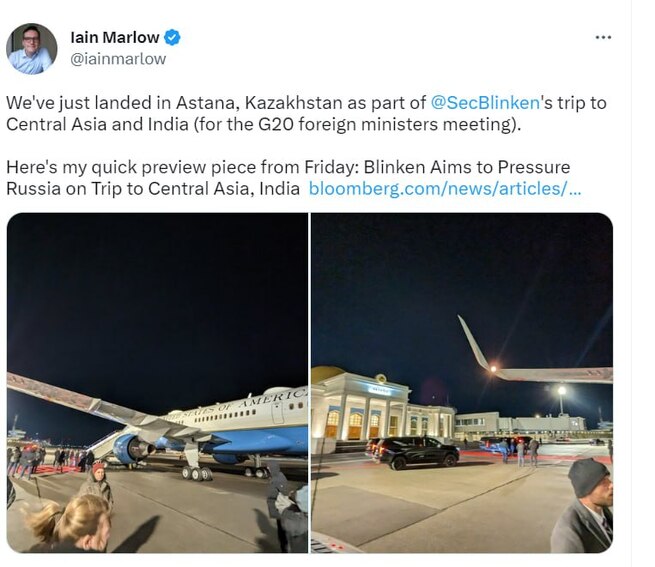
Task: Click the blonde-haired person in left photo
Action: [69, 522]
